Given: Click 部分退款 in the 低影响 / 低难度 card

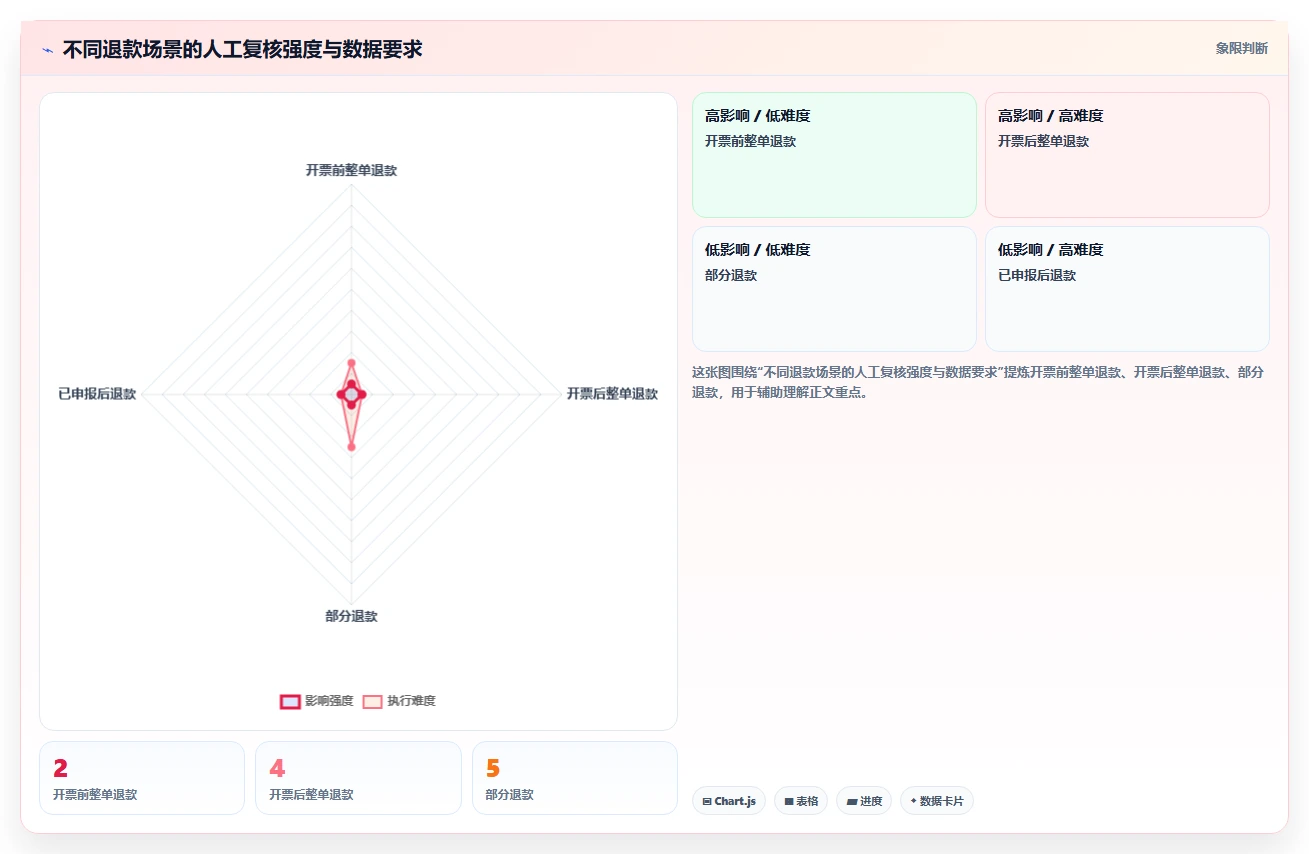Looking at the screenshot, I should pyautogui.click(x=731, y=276).
